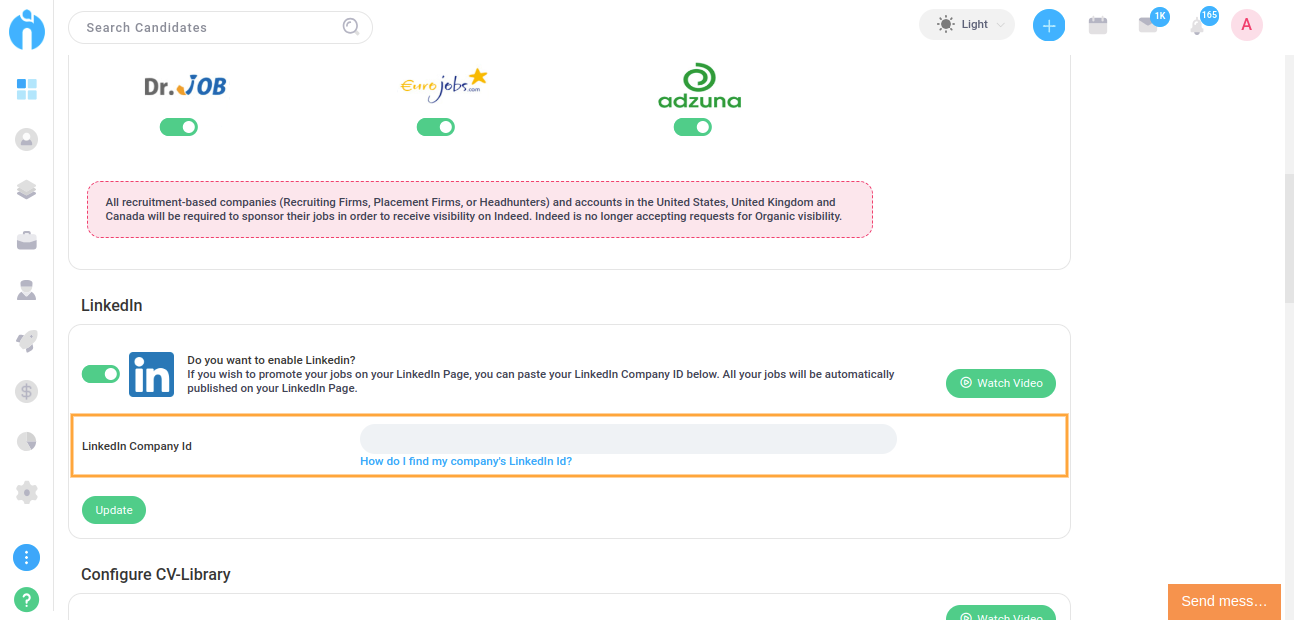Open the calendar icon in top bar
1294x620 pixels.
tap(1098, 26)
